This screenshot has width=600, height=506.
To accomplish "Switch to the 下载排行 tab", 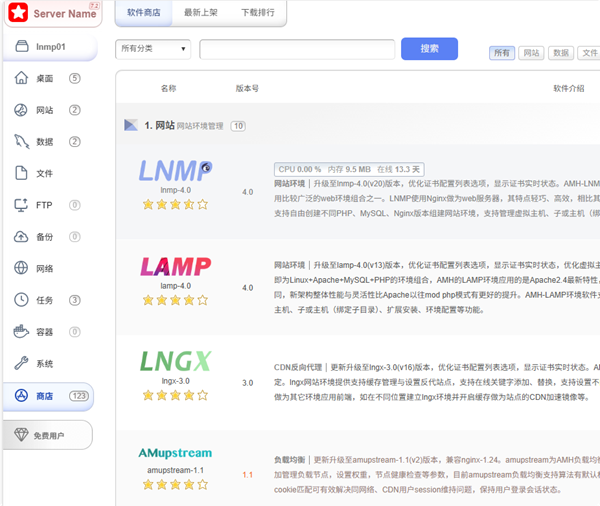I will click(x=258, y=13).
